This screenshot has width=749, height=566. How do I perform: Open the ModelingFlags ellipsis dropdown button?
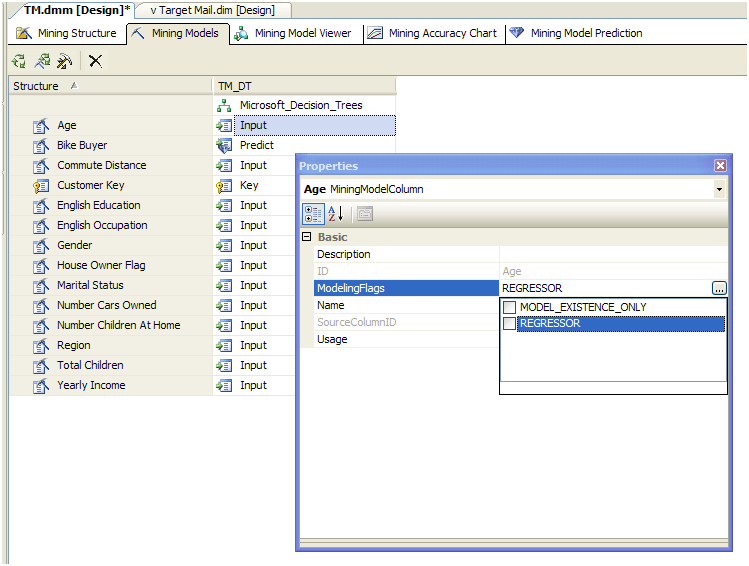pyautogui.click(x=719, y=288)
